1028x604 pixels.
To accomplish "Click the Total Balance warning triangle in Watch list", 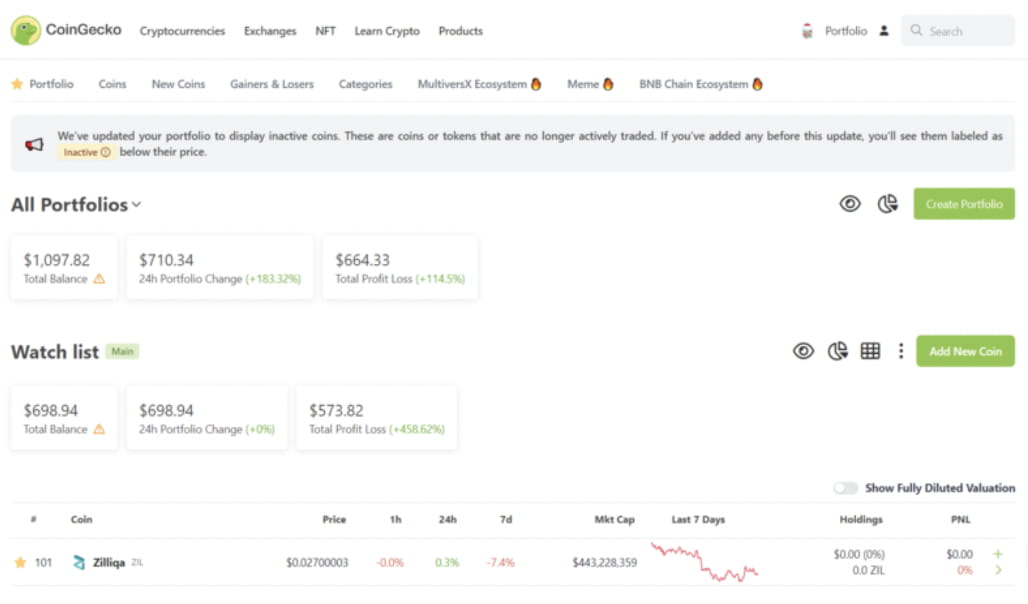I will pyautogui.click(x=99, y=430).
